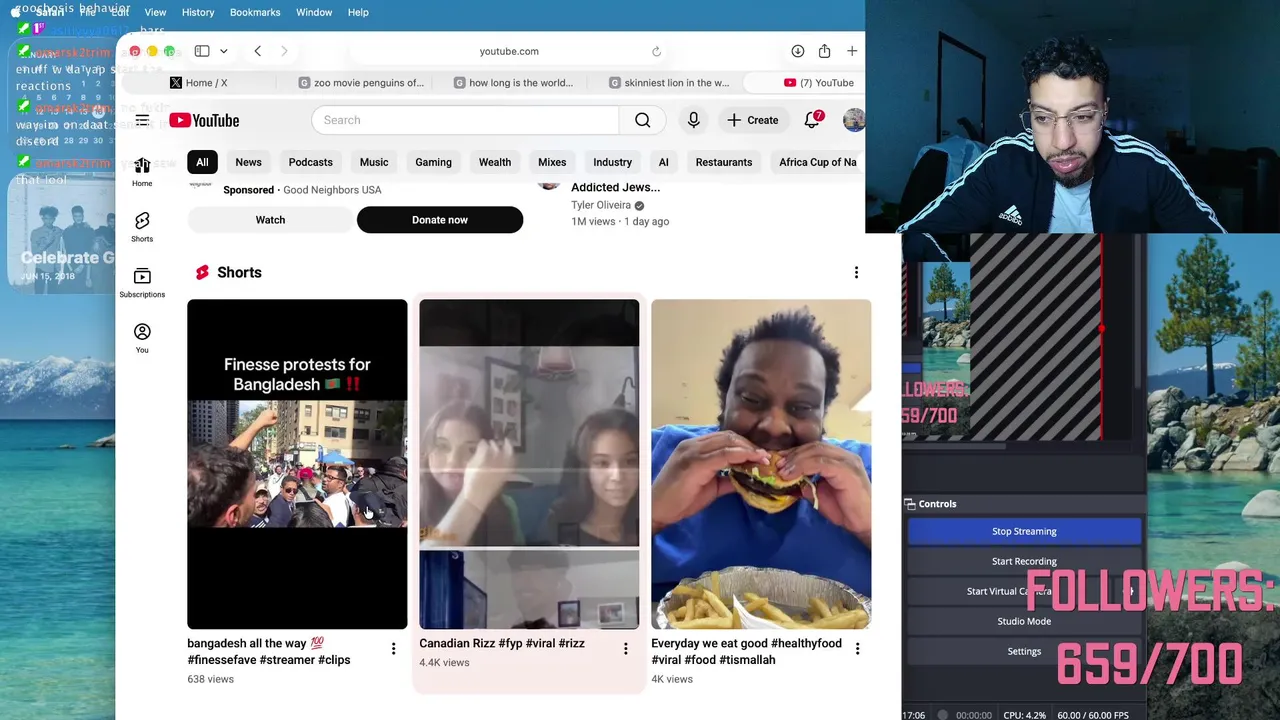Open a new Safari tab

tap(852, 51)
